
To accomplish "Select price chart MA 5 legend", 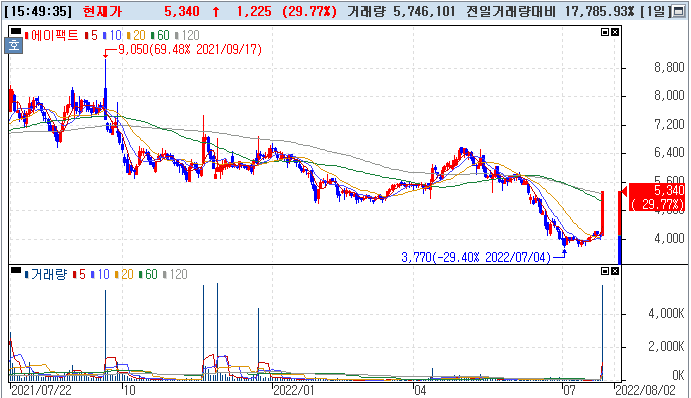I will [x=91, y=35].
